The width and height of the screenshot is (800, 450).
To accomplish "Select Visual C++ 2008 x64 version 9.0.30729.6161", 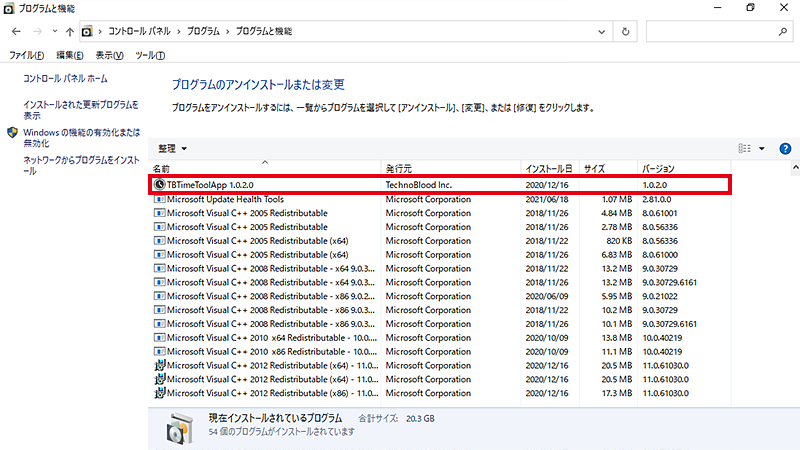I will 440,282.
